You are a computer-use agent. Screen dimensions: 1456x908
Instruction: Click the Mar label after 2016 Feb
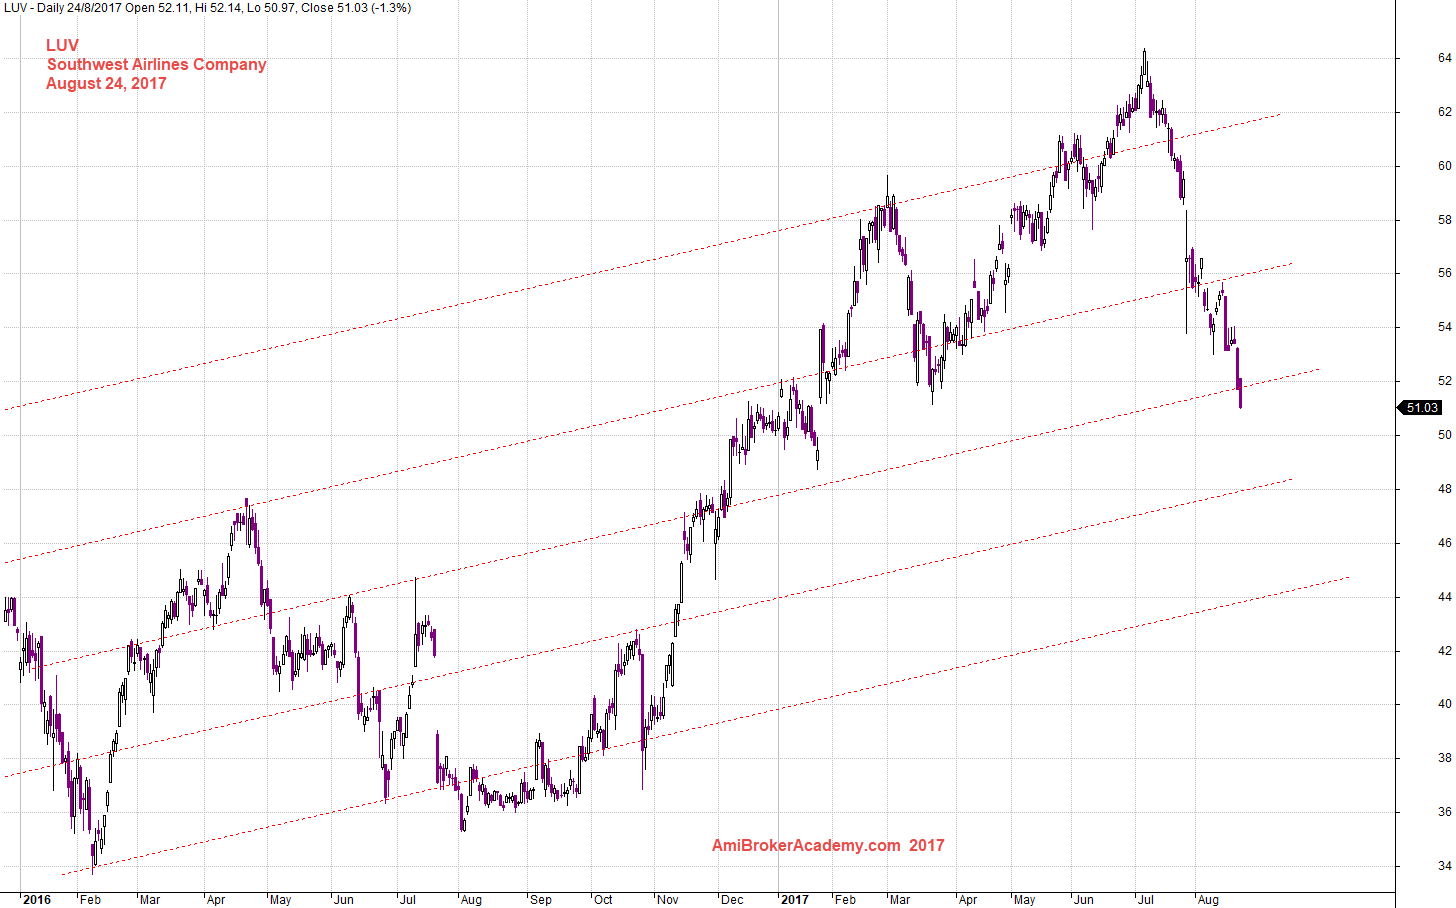tap(150, 900)
